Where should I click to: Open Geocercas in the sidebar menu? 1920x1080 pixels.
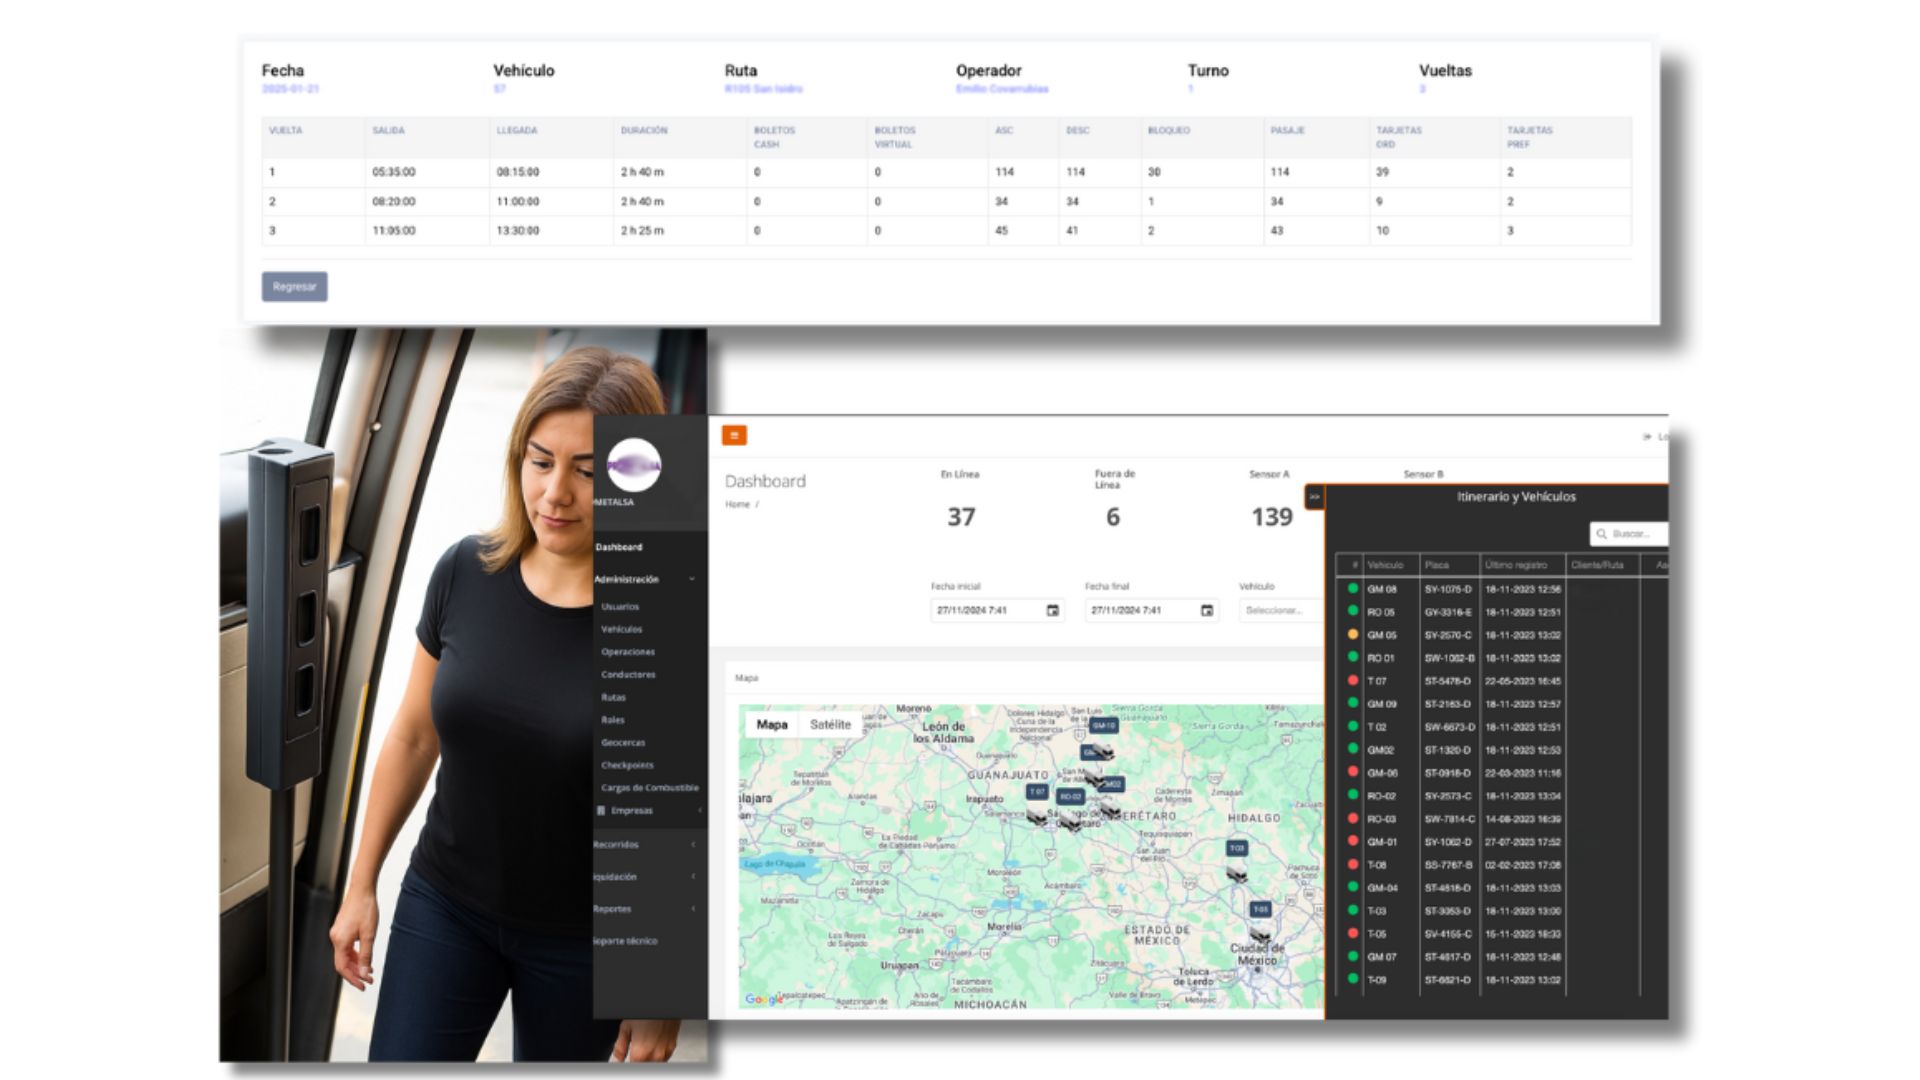click(x=623, y=743)
